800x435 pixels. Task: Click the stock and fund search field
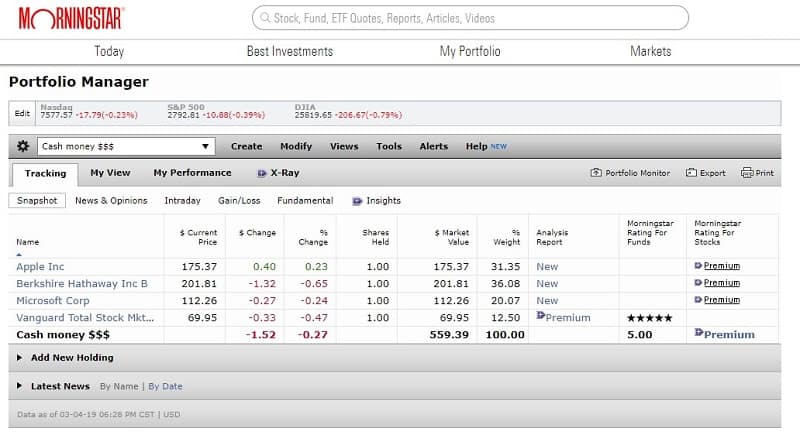[x=469, y=18]
